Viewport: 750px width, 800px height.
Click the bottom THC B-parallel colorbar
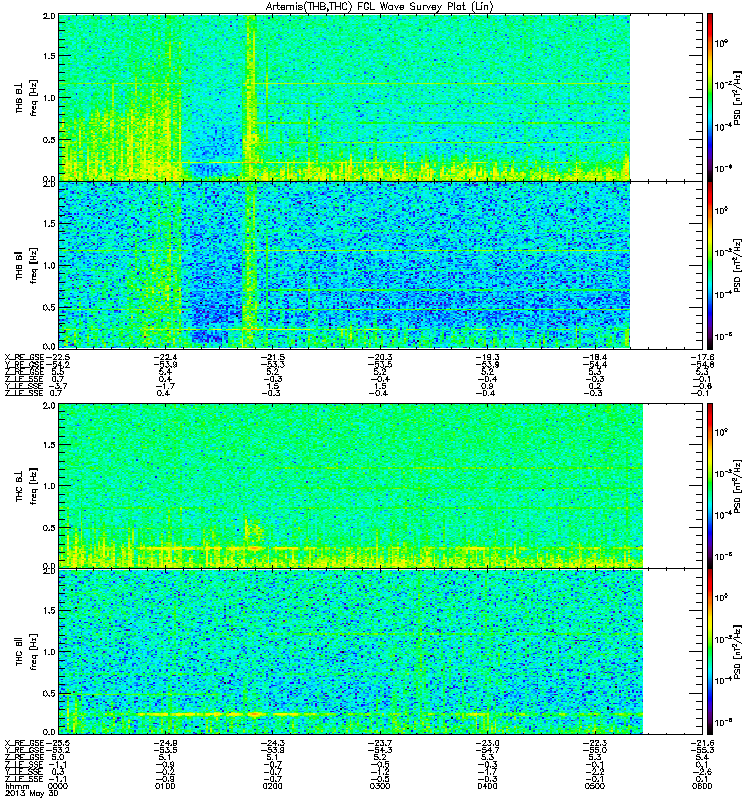pyautogui.click(x=710, y=652)
